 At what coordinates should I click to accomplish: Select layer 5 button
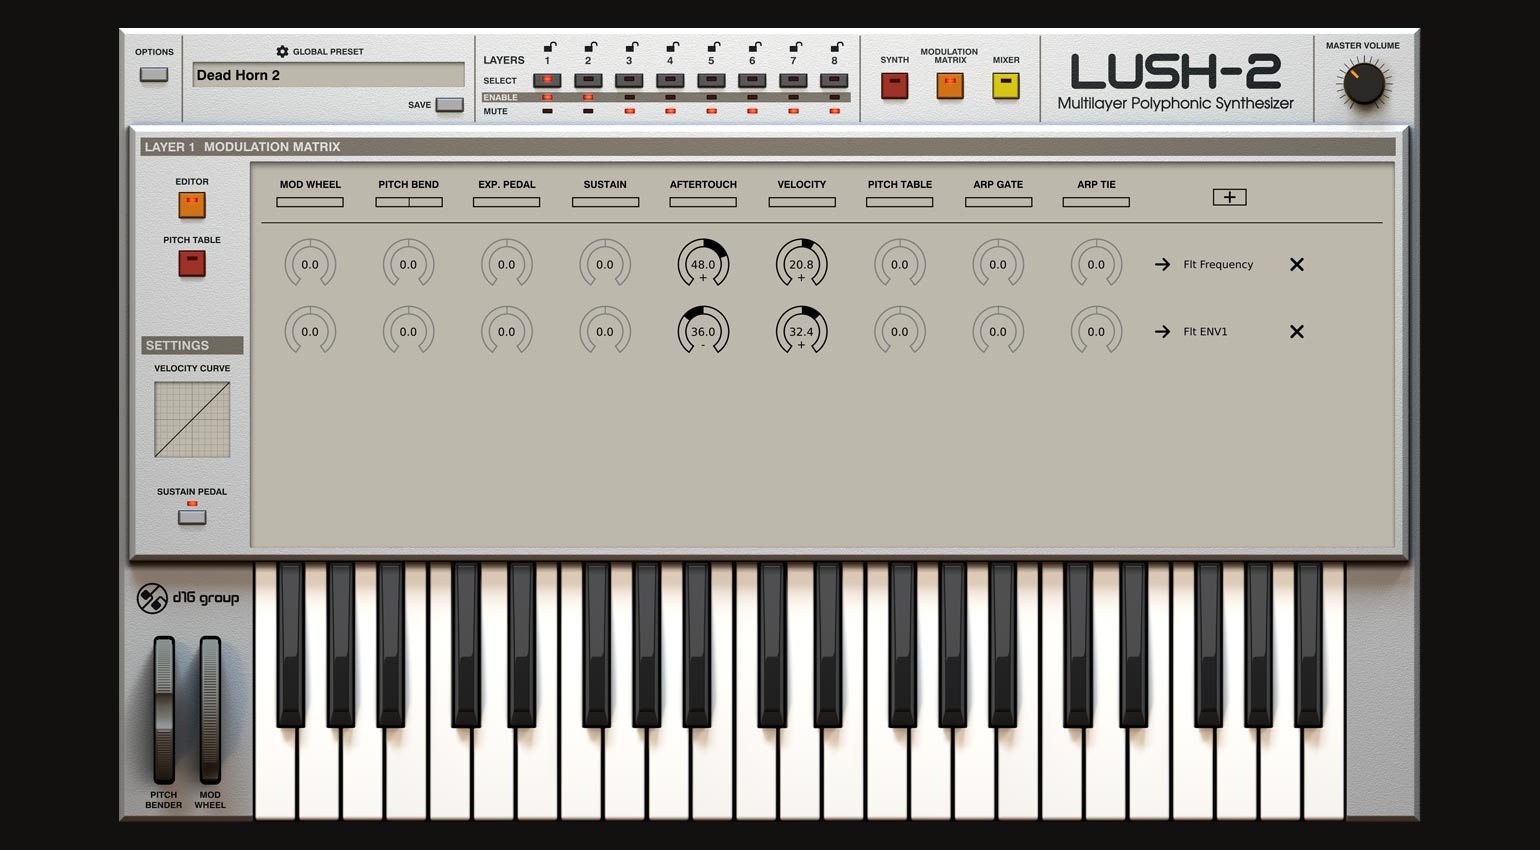click(x=711, y=80)
